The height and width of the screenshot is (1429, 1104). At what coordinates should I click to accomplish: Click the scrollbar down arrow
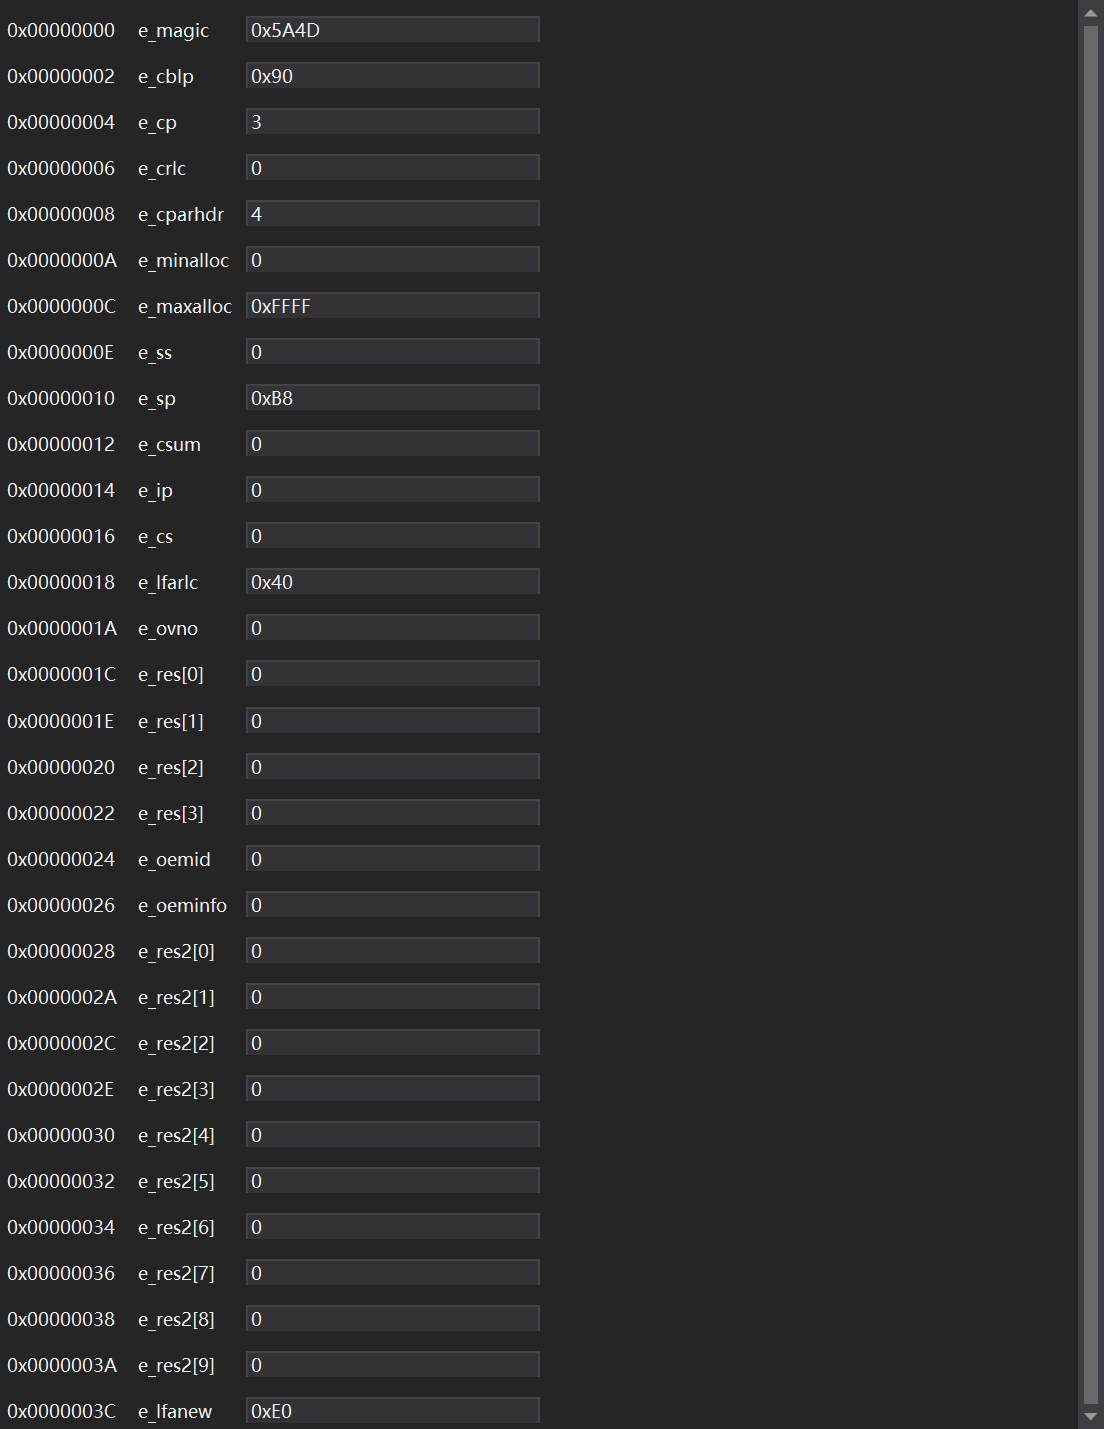(x=1090, y=1417)
